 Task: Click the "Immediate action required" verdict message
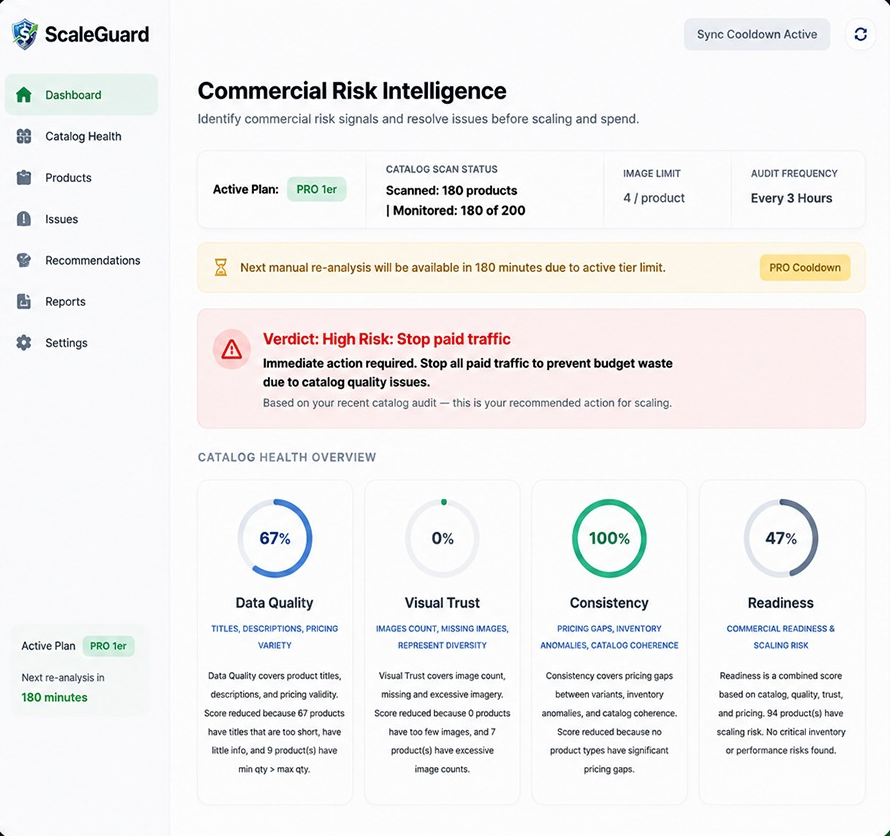coord(468,372)
